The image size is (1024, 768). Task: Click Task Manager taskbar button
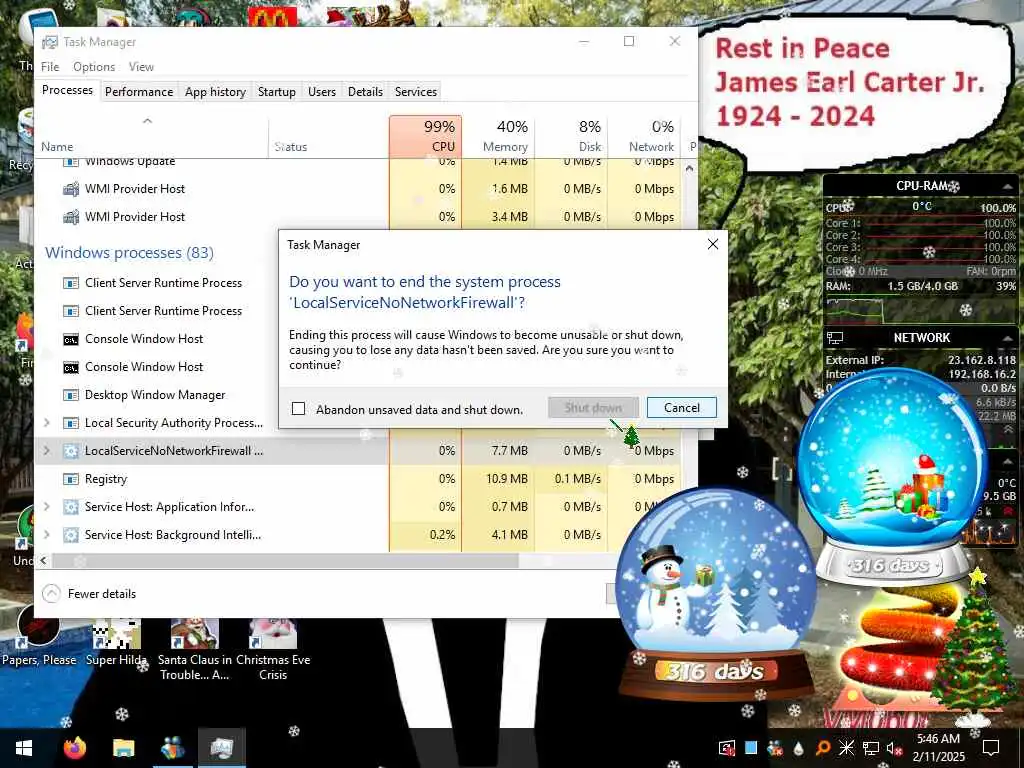pos(221,748)
